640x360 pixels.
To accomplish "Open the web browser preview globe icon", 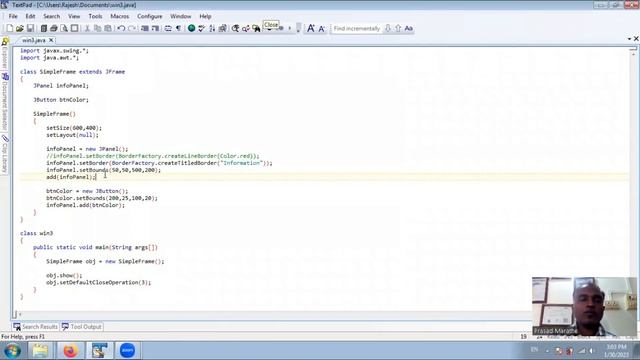I will pos(191,29).
